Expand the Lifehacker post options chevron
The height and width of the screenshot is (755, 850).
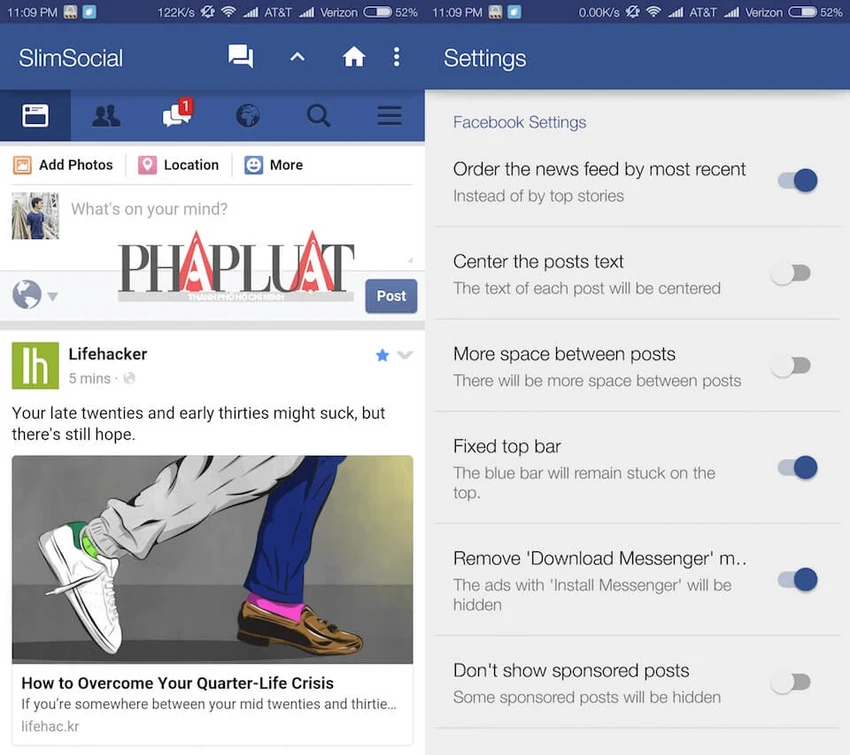pos(405,355)
